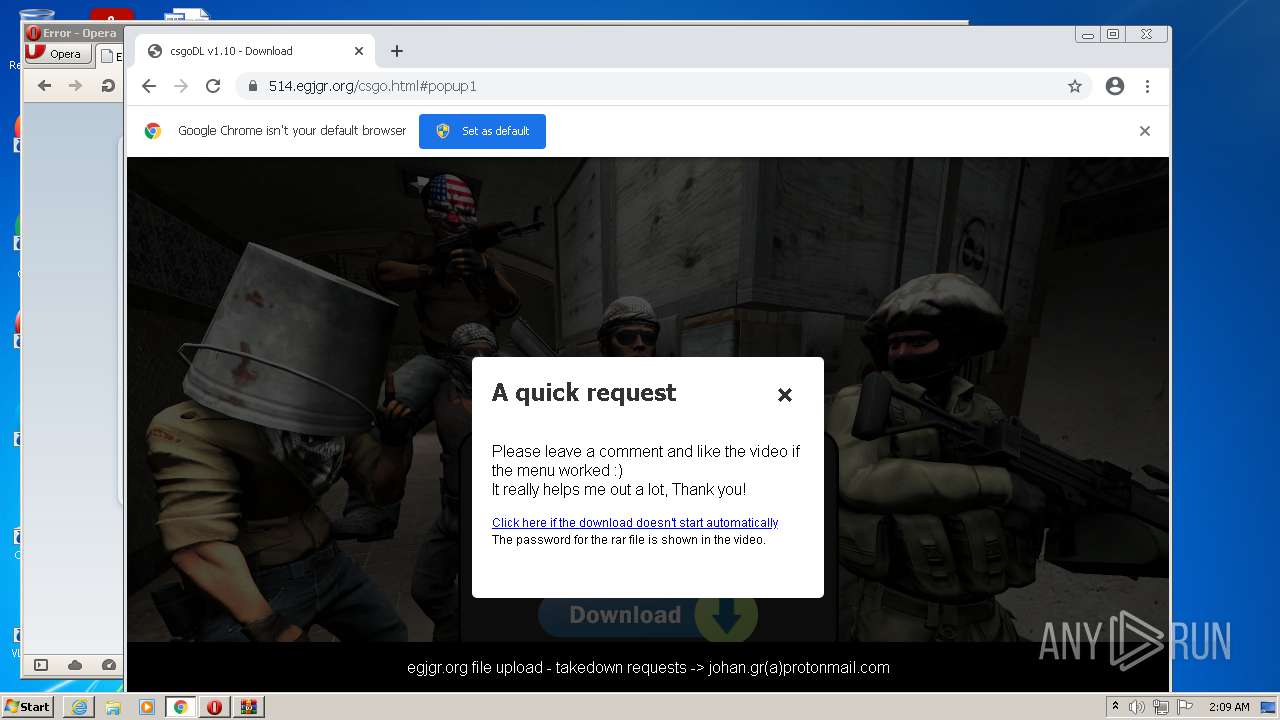Screen dimensions: 1280x720
Task: Open Chrome's three-dot menu
Action: [1147, 86]
